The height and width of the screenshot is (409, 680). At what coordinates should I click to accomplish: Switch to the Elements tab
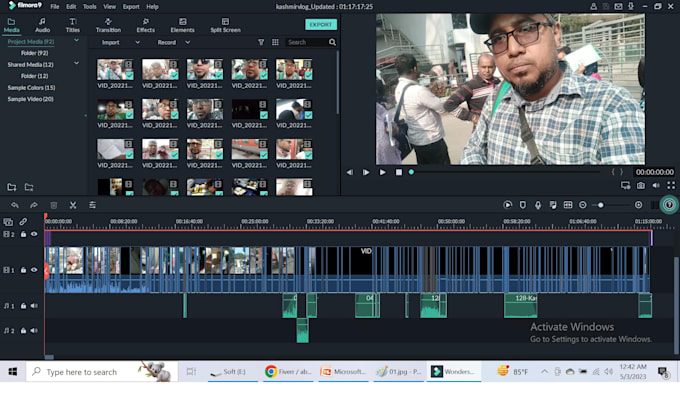click(x=183, y=25)
